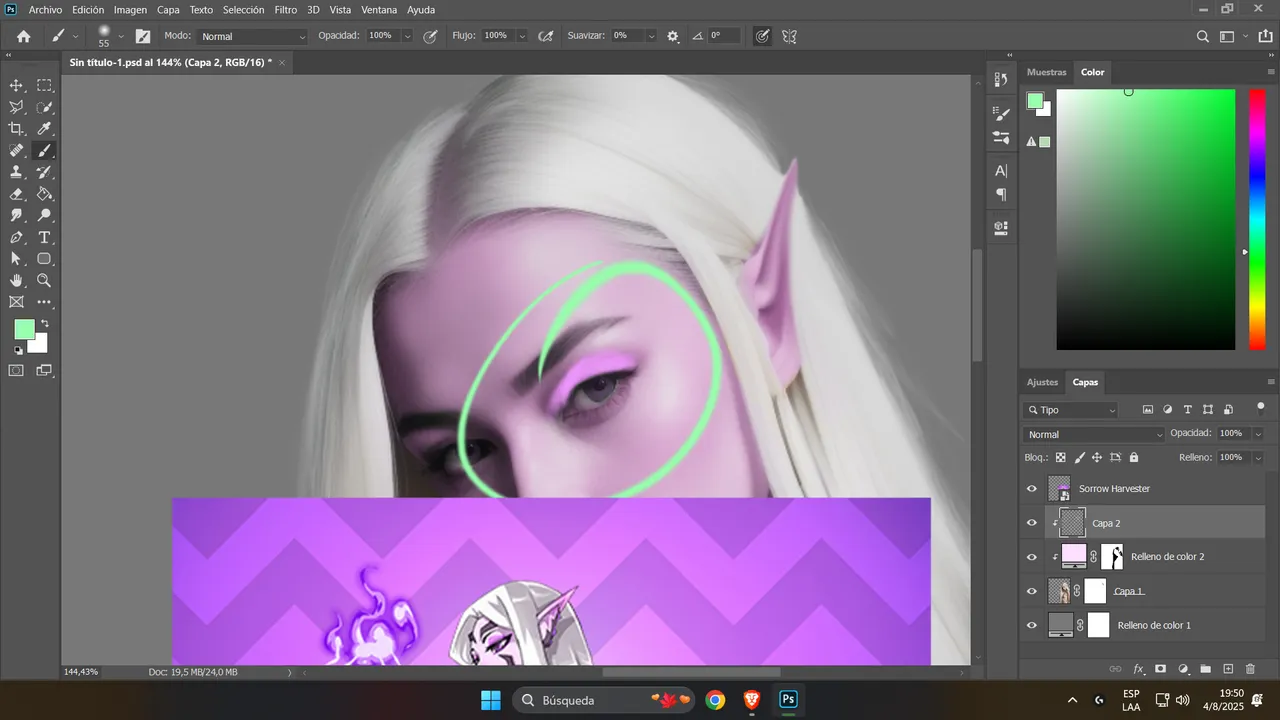
Task: Open the Filtro menu
Action: [x=286, y=9]
